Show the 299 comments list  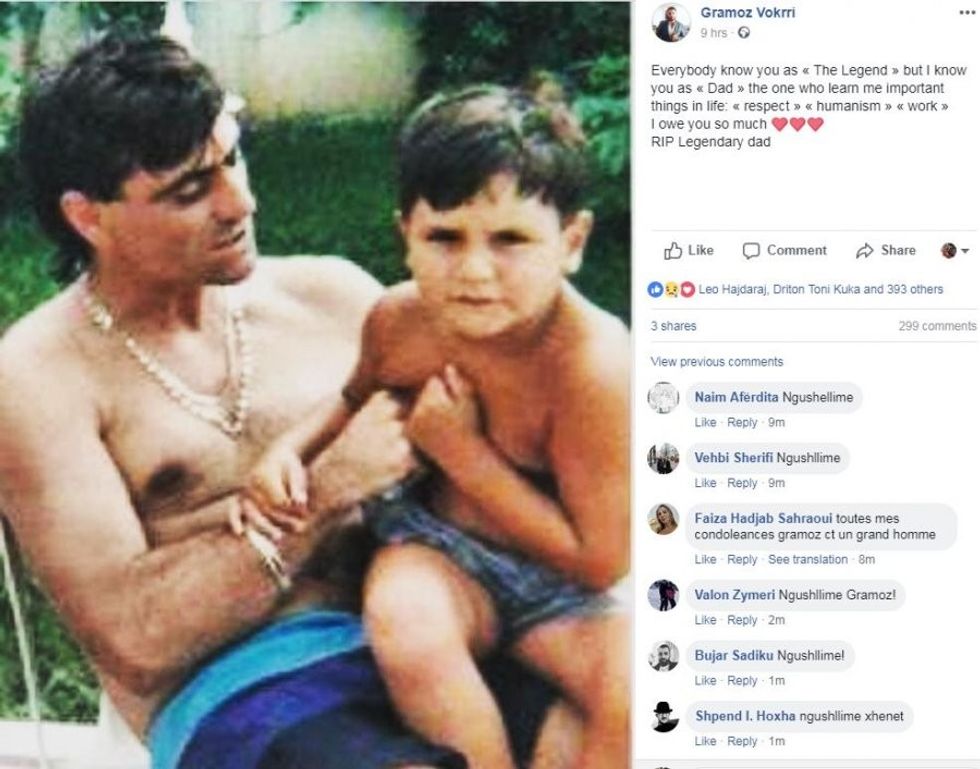pyautogui.click(x=936, y=326)
